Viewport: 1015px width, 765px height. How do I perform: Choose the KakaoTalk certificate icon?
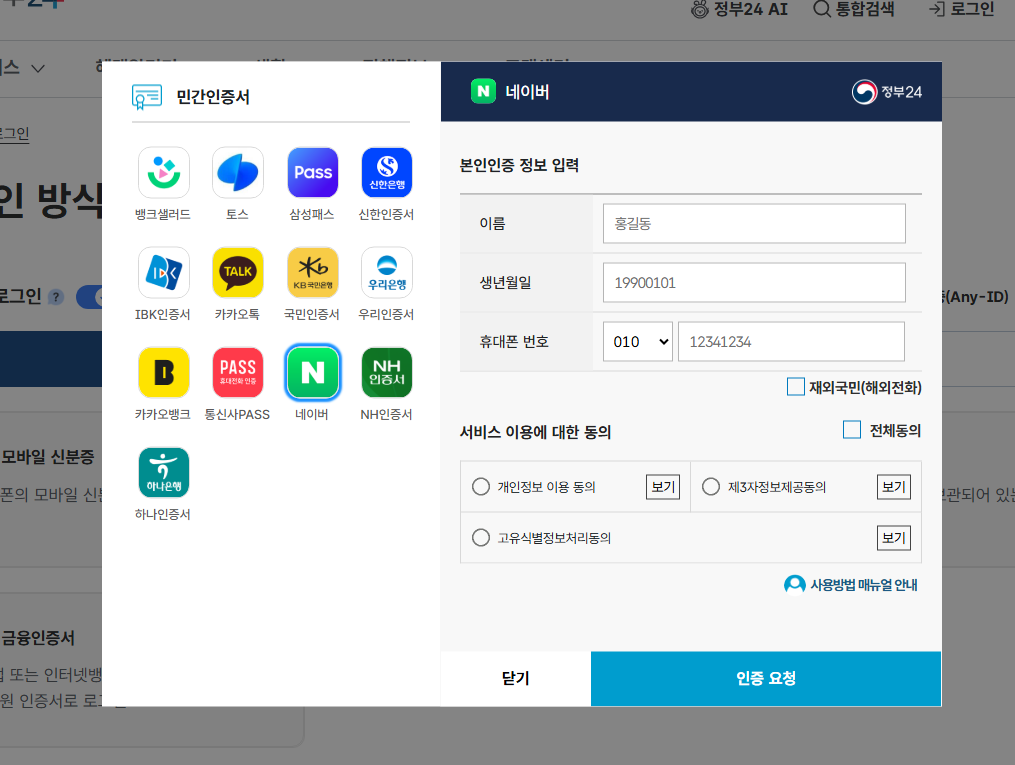coord(238,272)
